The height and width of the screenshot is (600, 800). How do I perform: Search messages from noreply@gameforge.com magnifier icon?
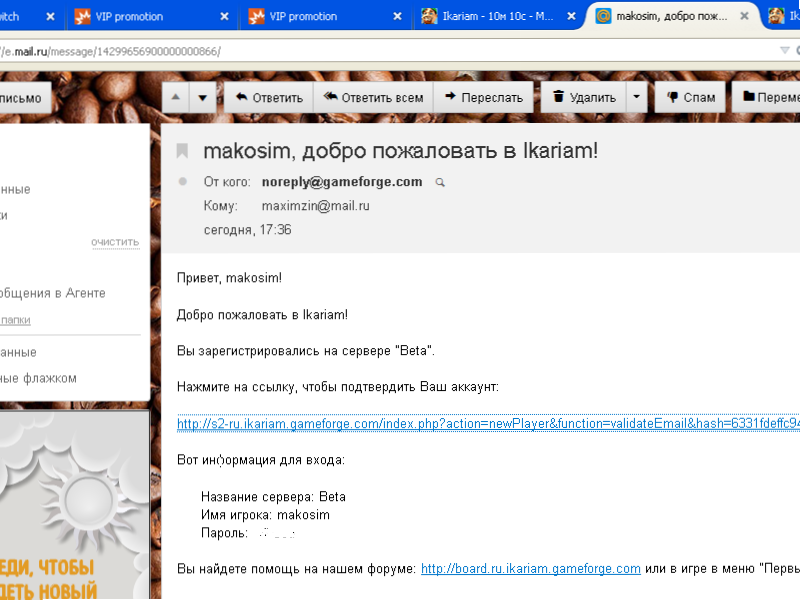coord(440,182)
